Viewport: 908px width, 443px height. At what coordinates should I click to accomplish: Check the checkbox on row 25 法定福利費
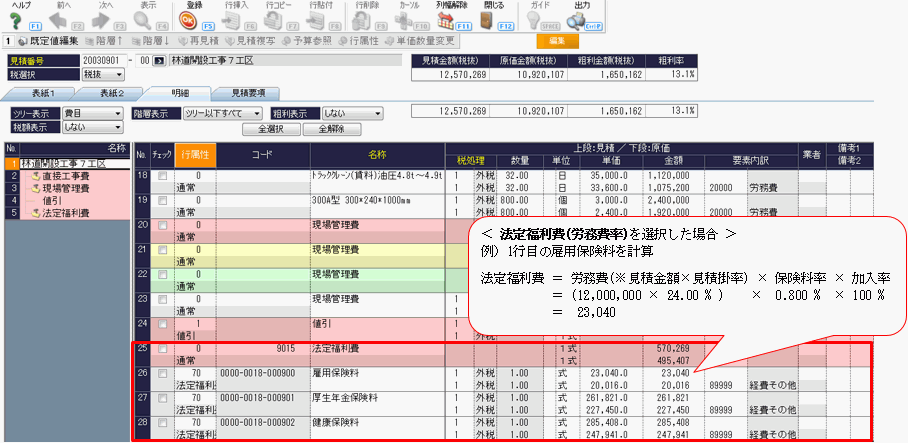point(163,349)
